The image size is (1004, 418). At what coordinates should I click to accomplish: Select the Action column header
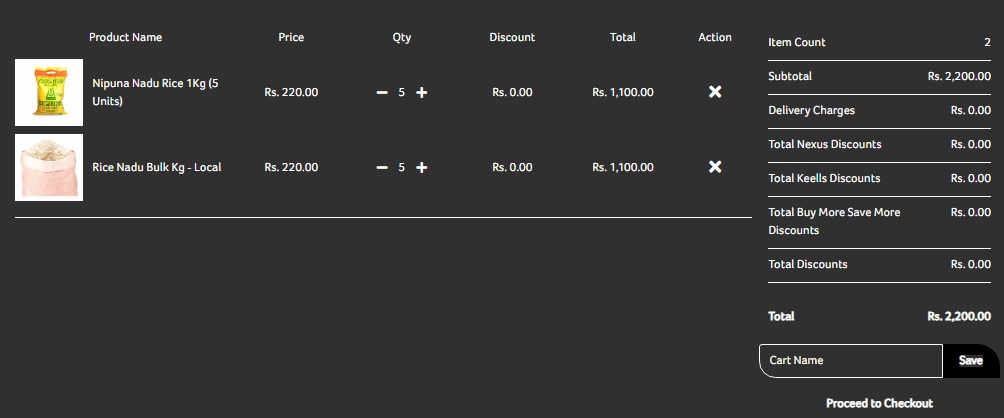(x=715, y=37)
